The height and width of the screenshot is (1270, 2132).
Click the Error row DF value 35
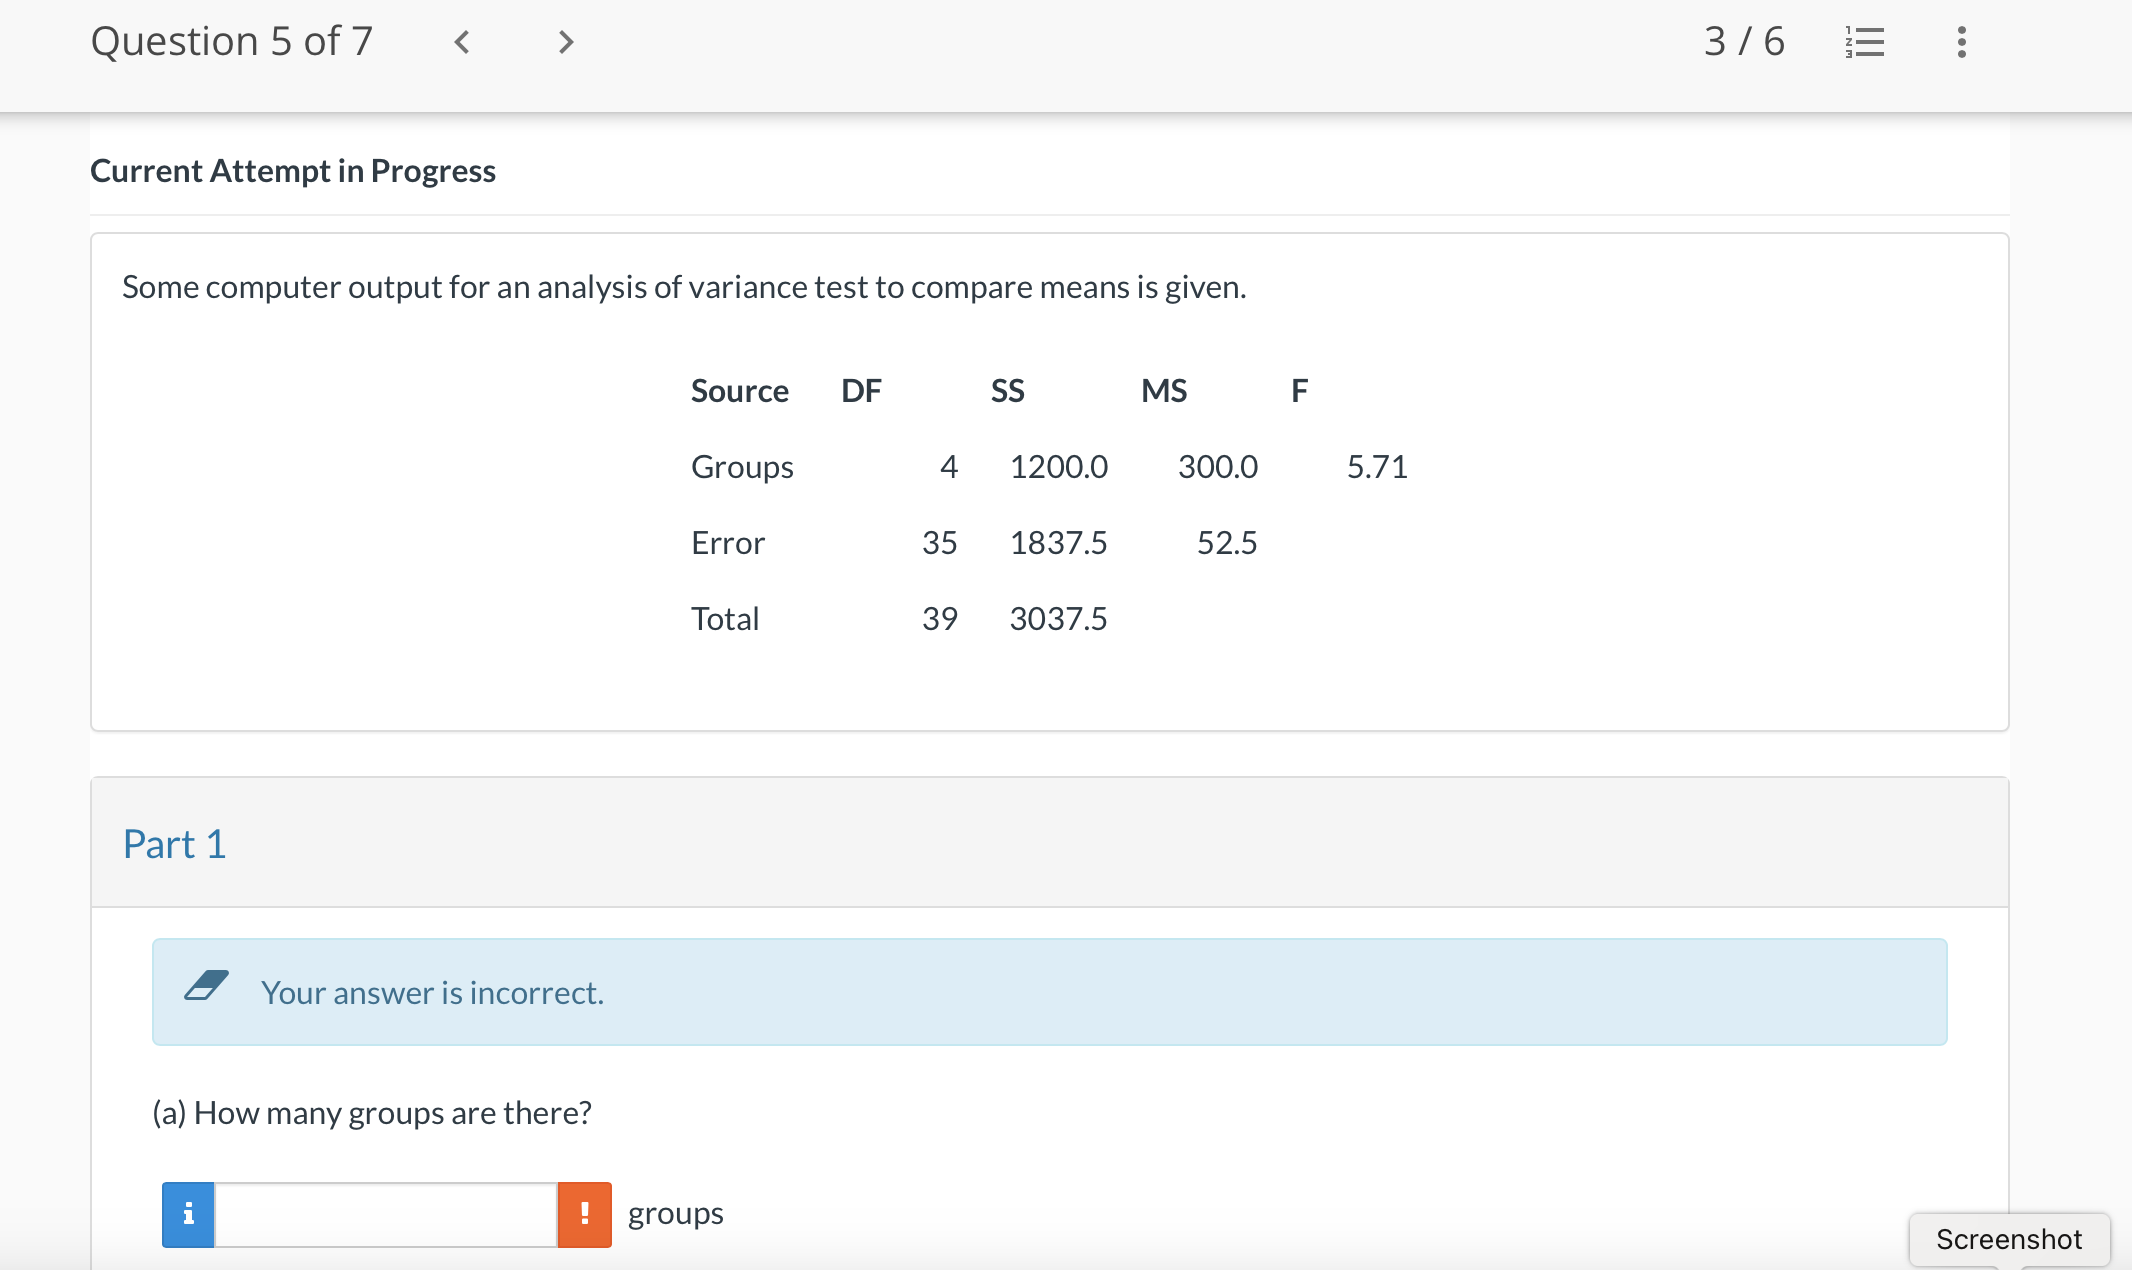click(x=939, y=543)
